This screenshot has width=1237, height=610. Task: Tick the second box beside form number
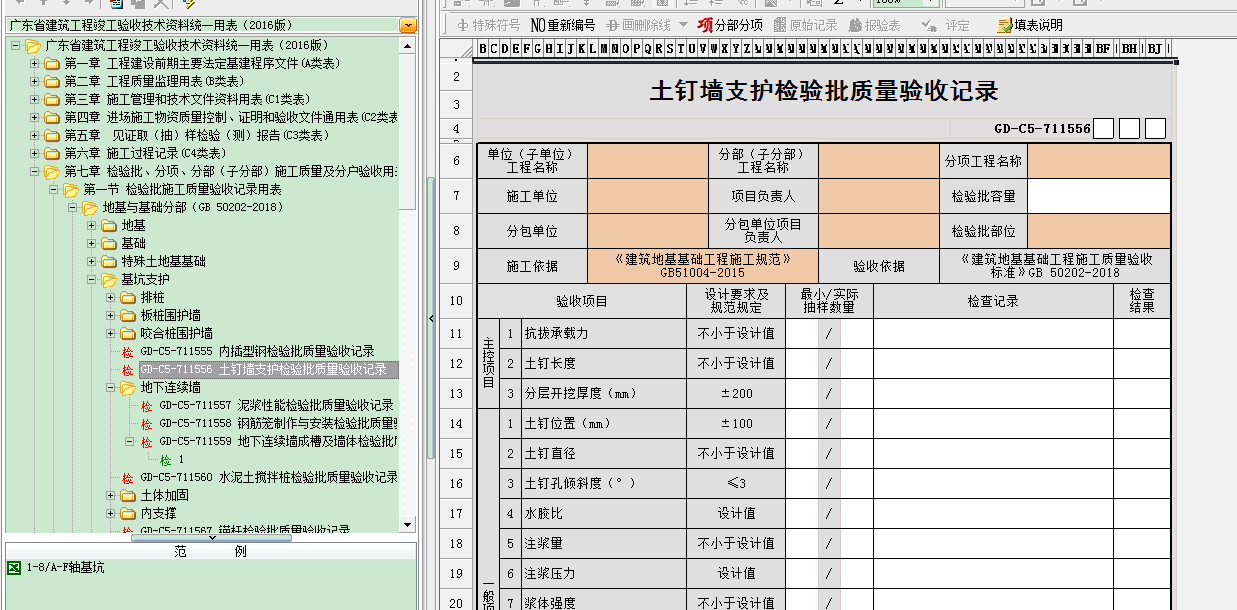pos(1129,129)
